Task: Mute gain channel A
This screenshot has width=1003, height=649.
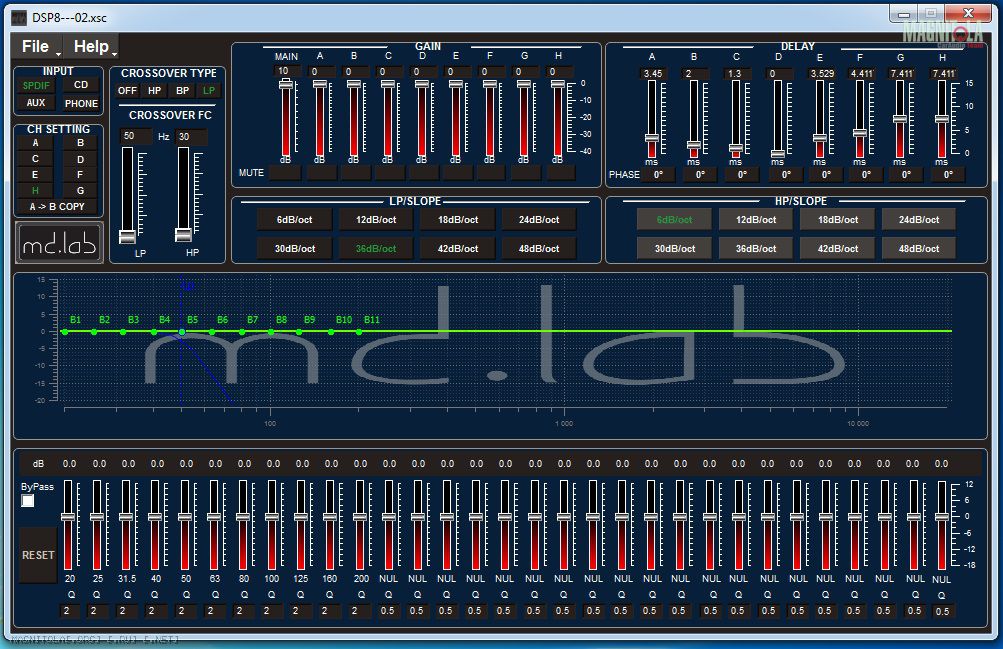Action: (320, 173)
